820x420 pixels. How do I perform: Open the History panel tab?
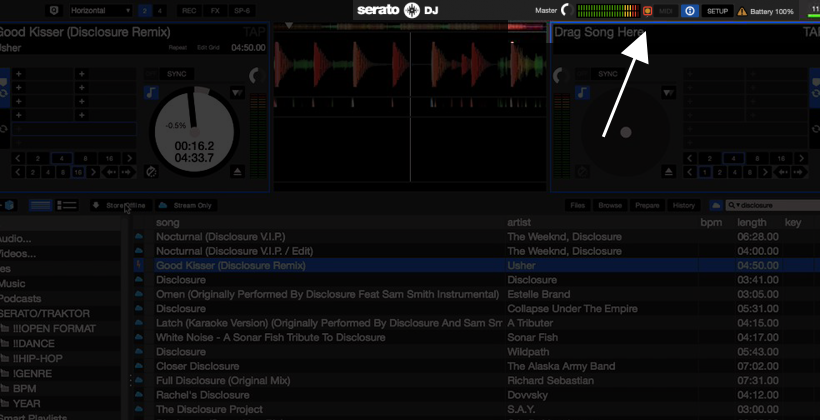(x=684, y=206)
